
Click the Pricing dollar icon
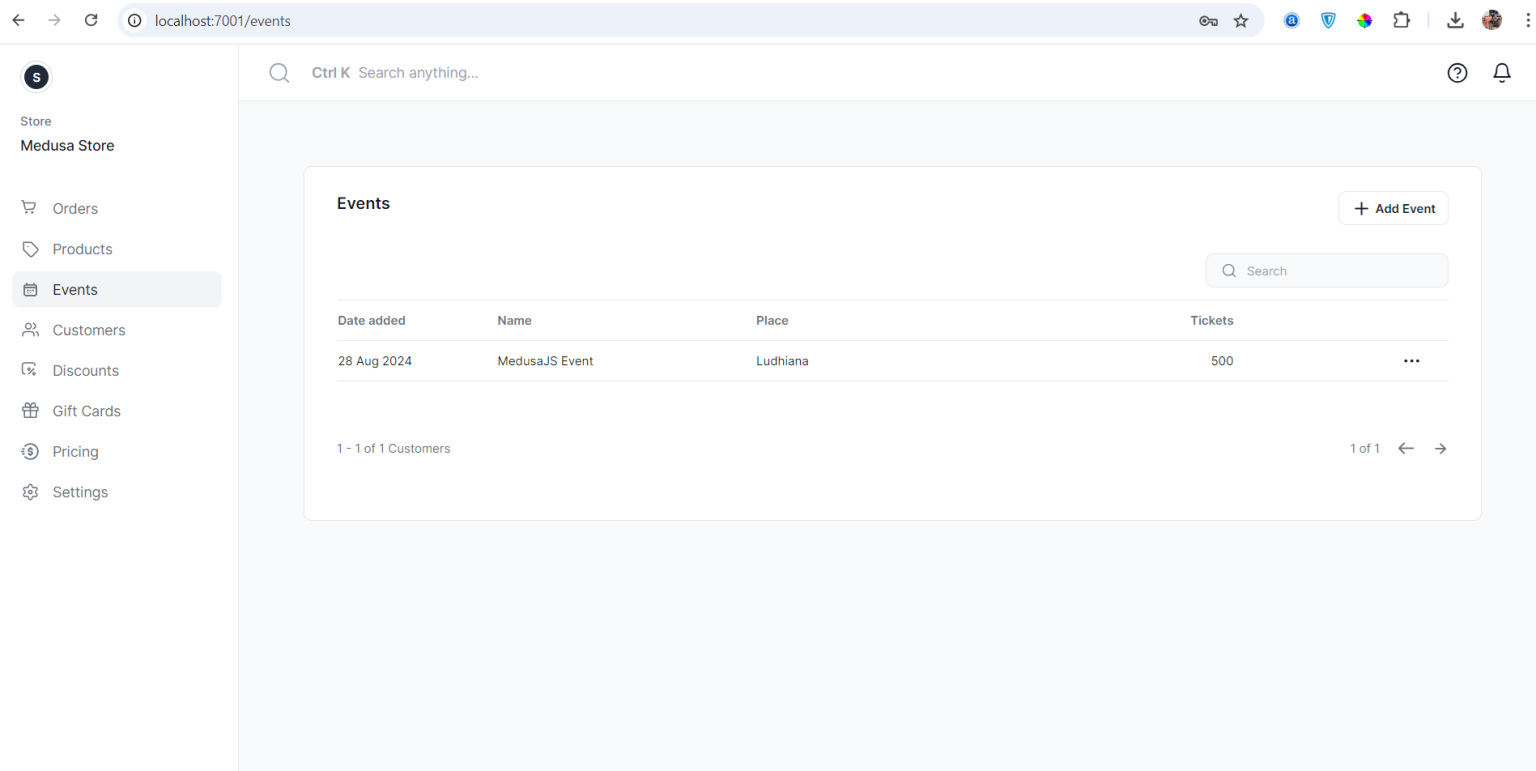click(x=30, y=451)
